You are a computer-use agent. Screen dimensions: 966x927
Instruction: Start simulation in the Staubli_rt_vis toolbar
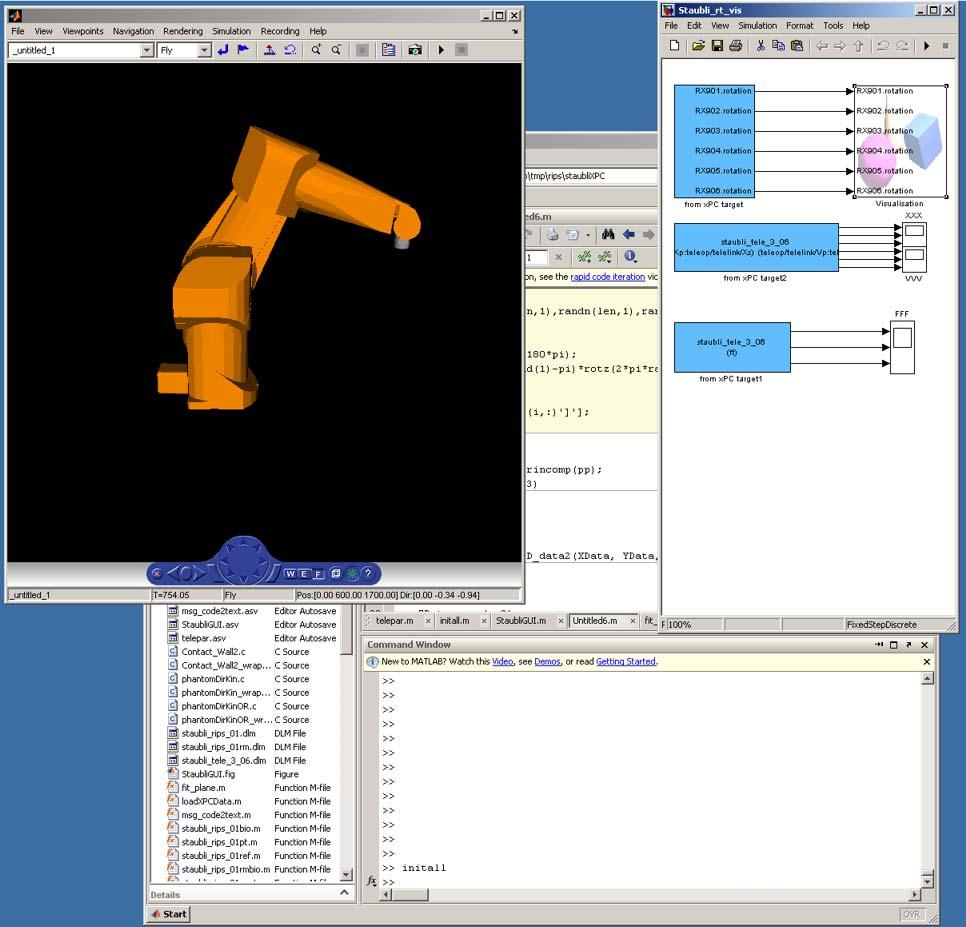point(927,46)
